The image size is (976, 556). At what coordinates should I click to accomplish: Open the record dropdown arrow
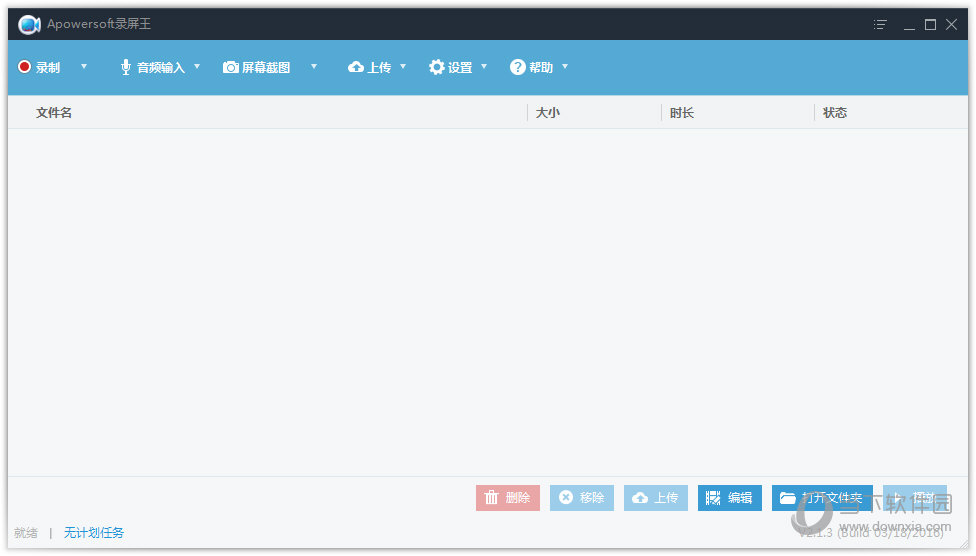[84, 66]
